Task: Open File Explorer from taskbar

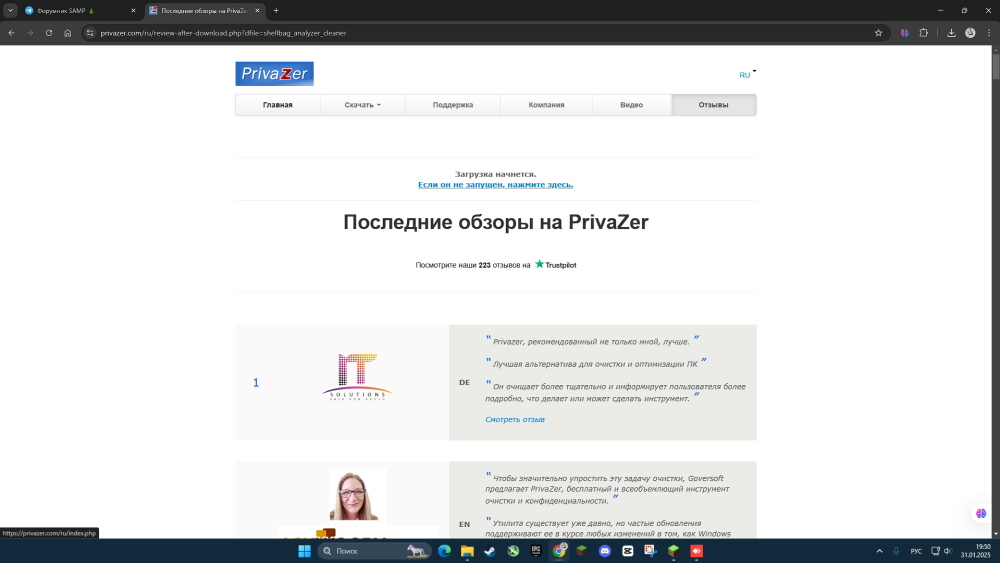Action: tap(467, 551)
